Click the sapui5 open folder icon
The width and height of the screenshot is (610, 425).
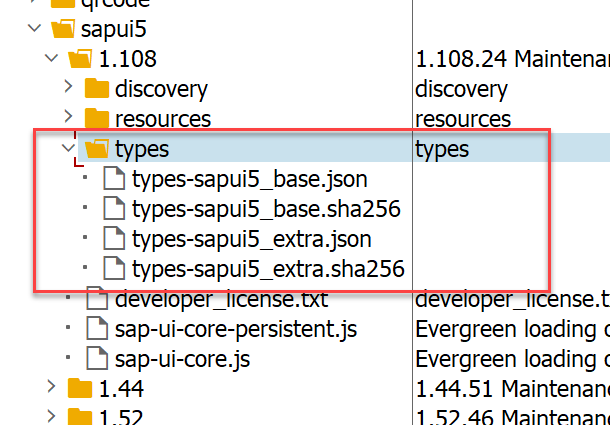[x=63, y=29]
